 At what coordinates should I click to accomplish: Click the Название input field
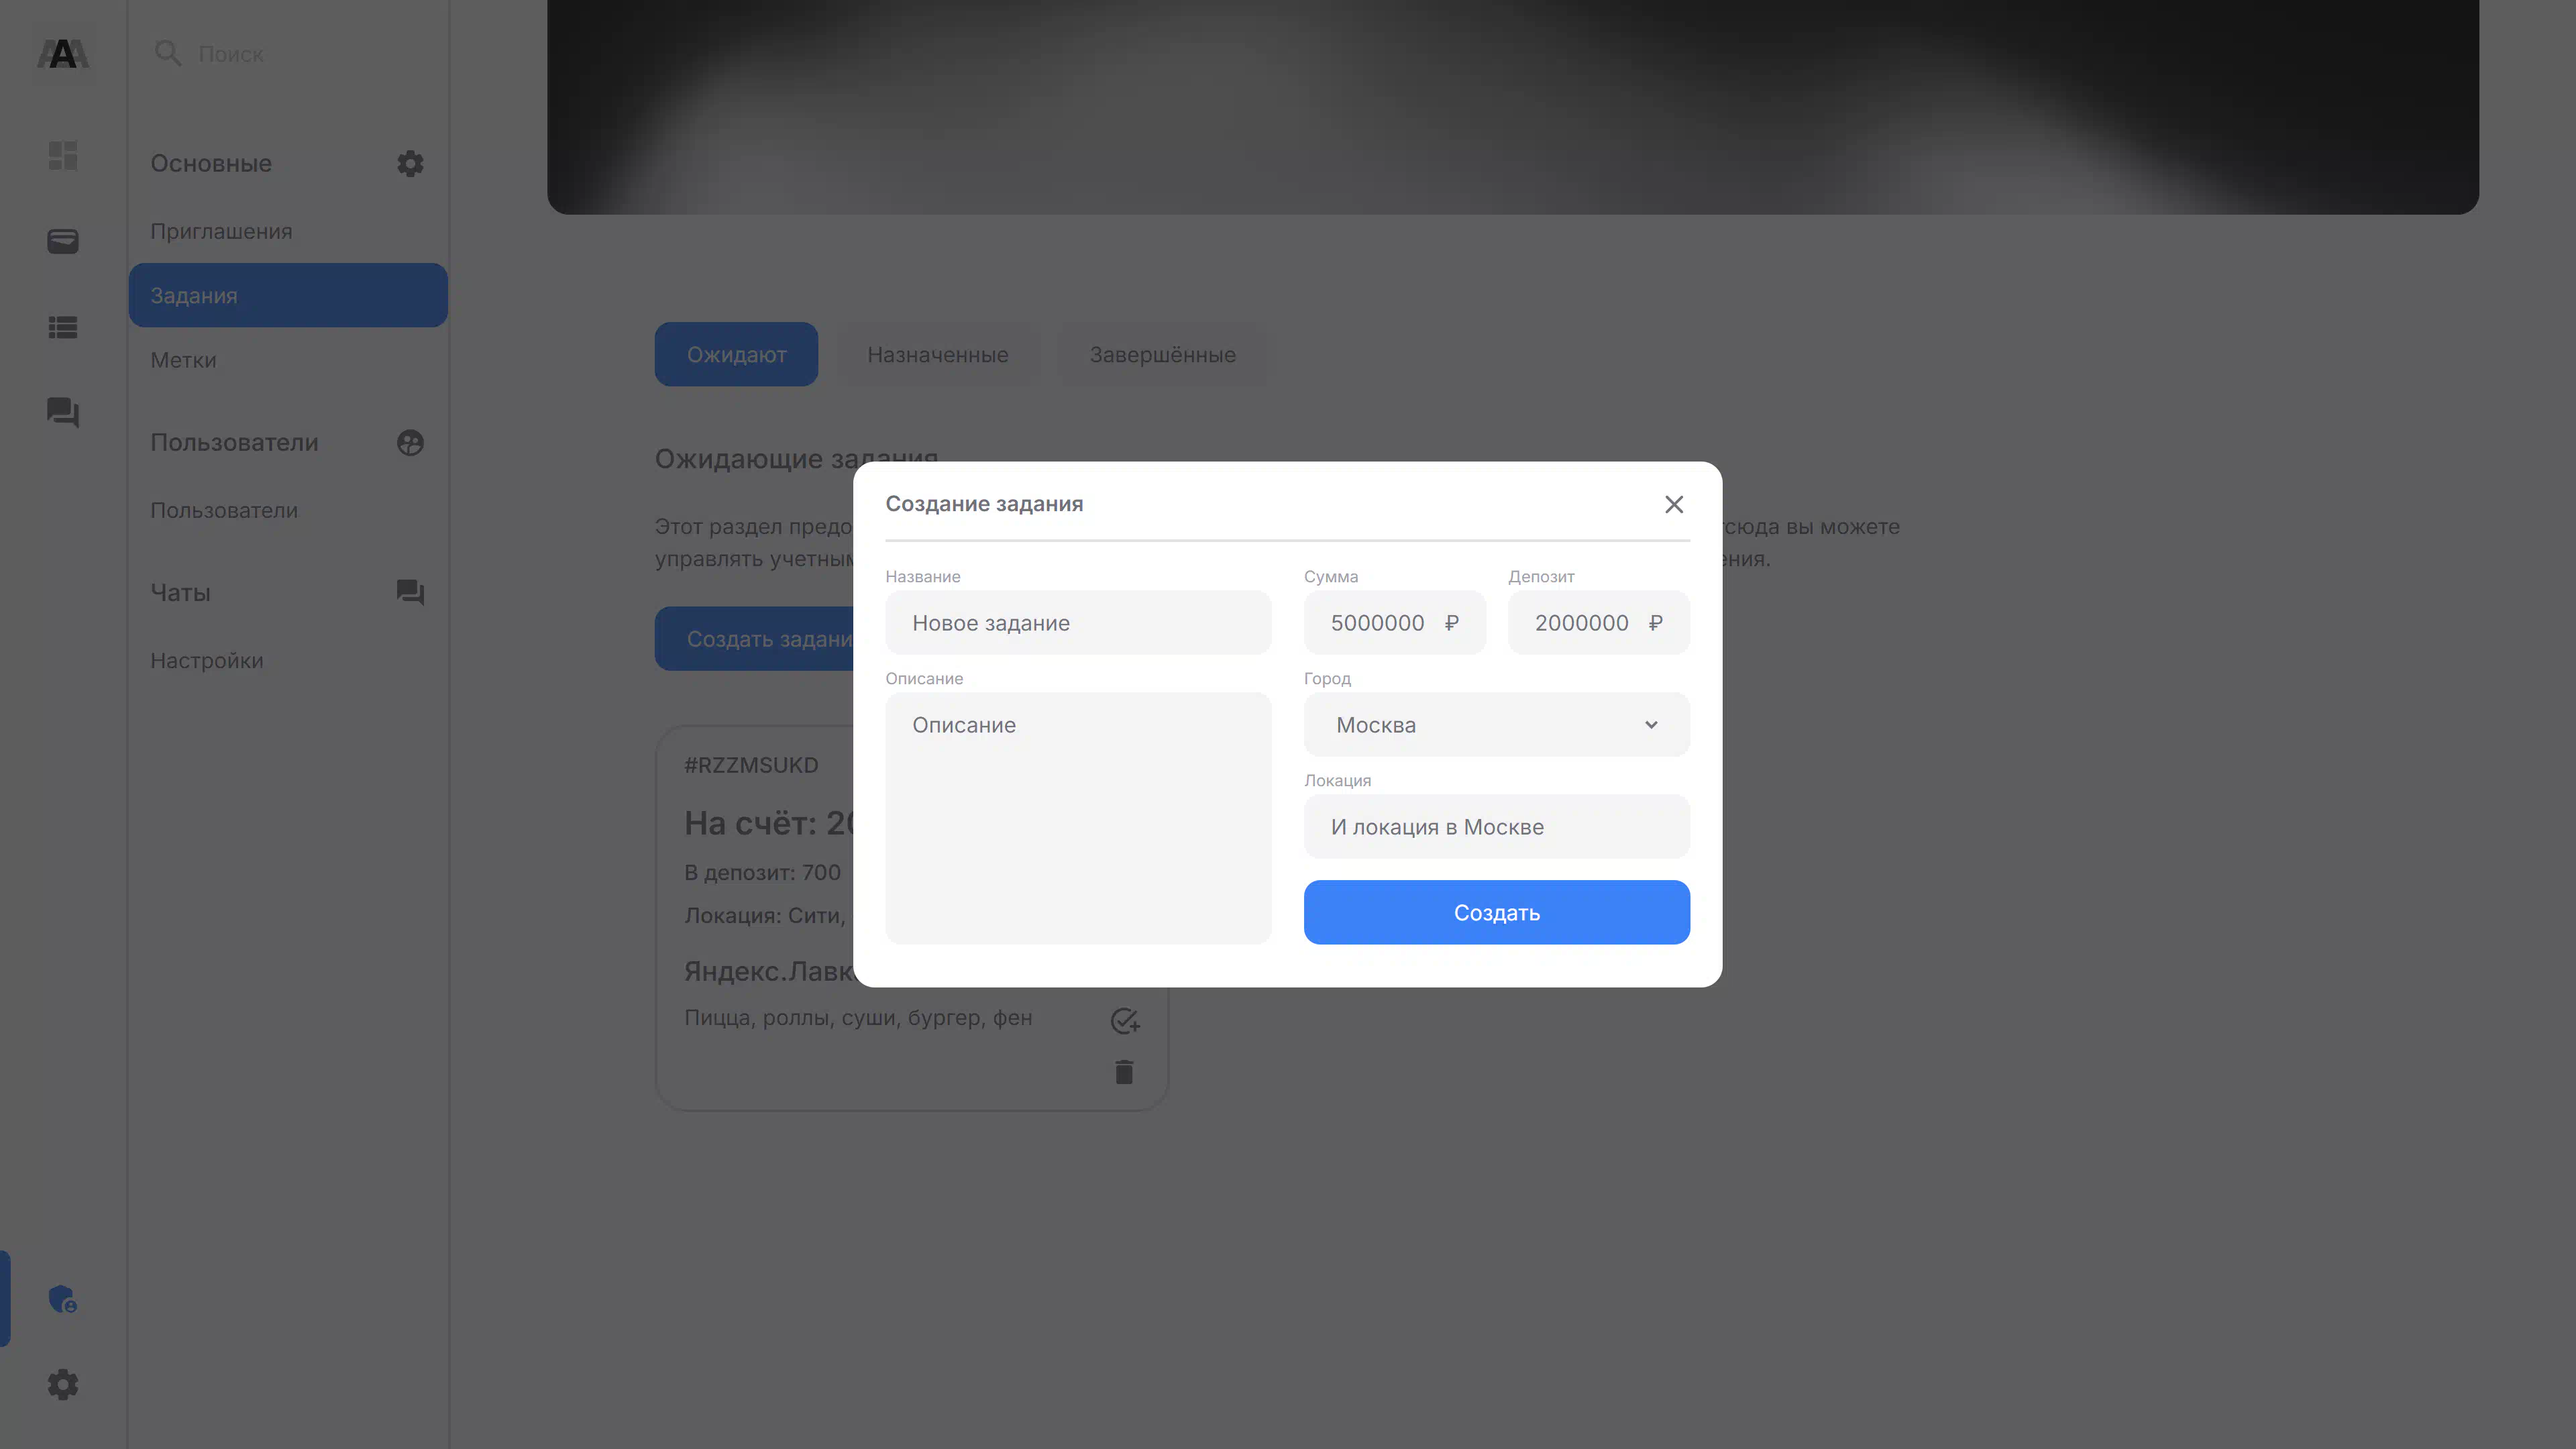(1078, 623)
